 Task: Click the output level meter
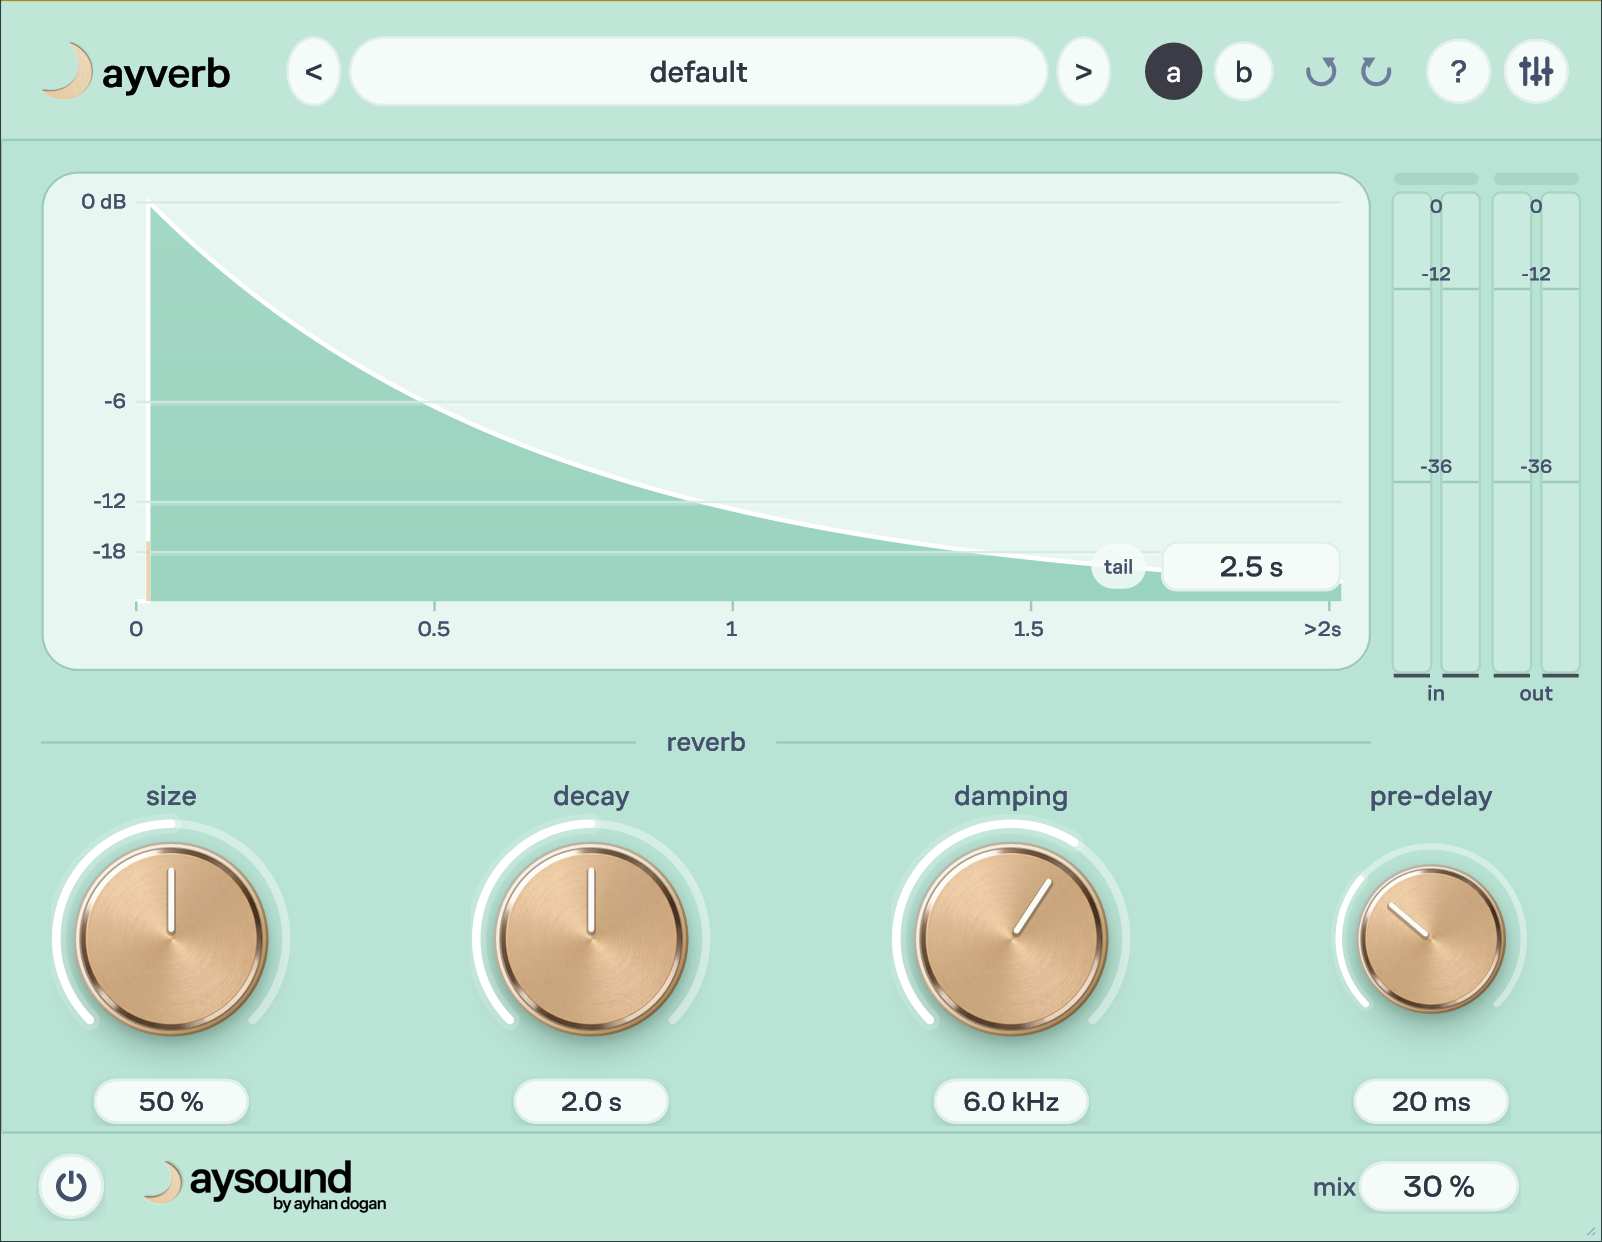tap(1535, 433)
